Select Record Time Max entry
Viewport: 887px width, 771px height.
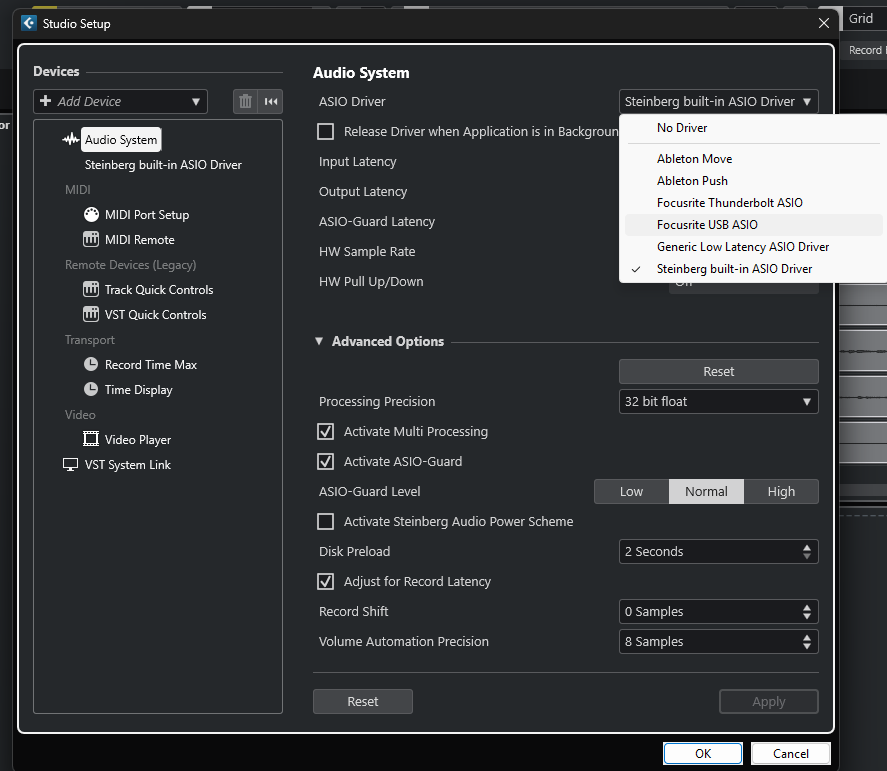(x=151, y=365)
